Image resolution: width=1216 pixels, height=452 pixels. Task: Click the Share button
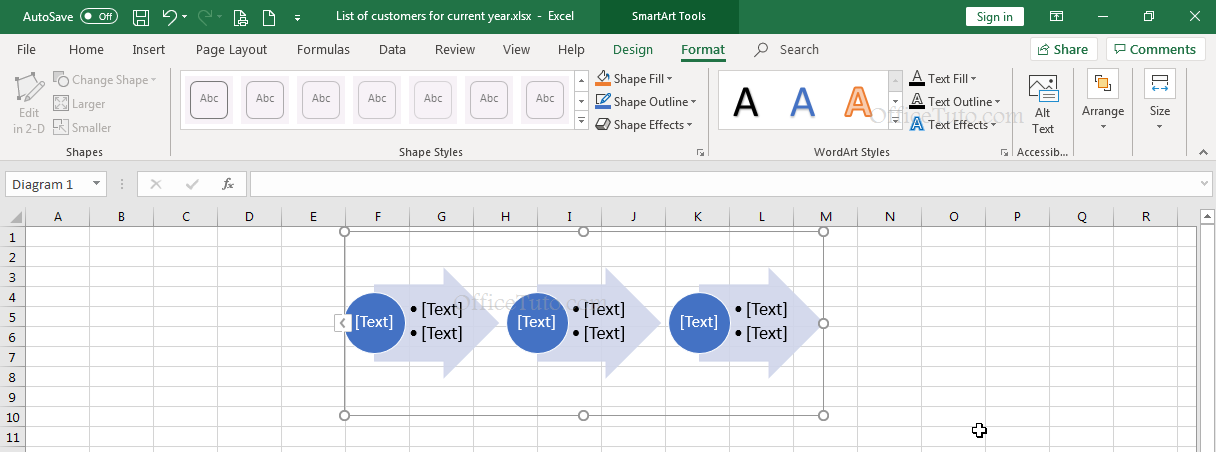1064,49
